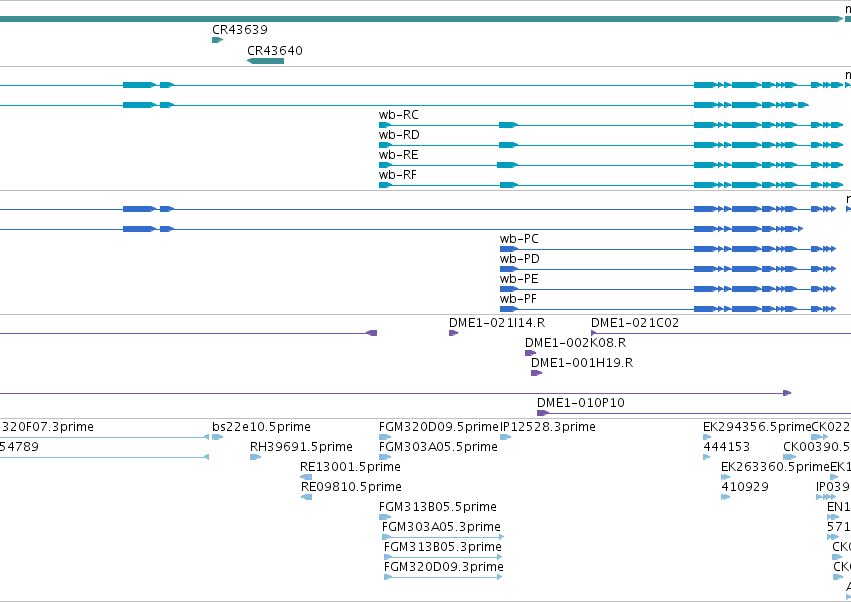This screenshot has width=851, height=602.
Task: Click the FGM303A05.5prime EST label
Action: click(x=438, y=447)
